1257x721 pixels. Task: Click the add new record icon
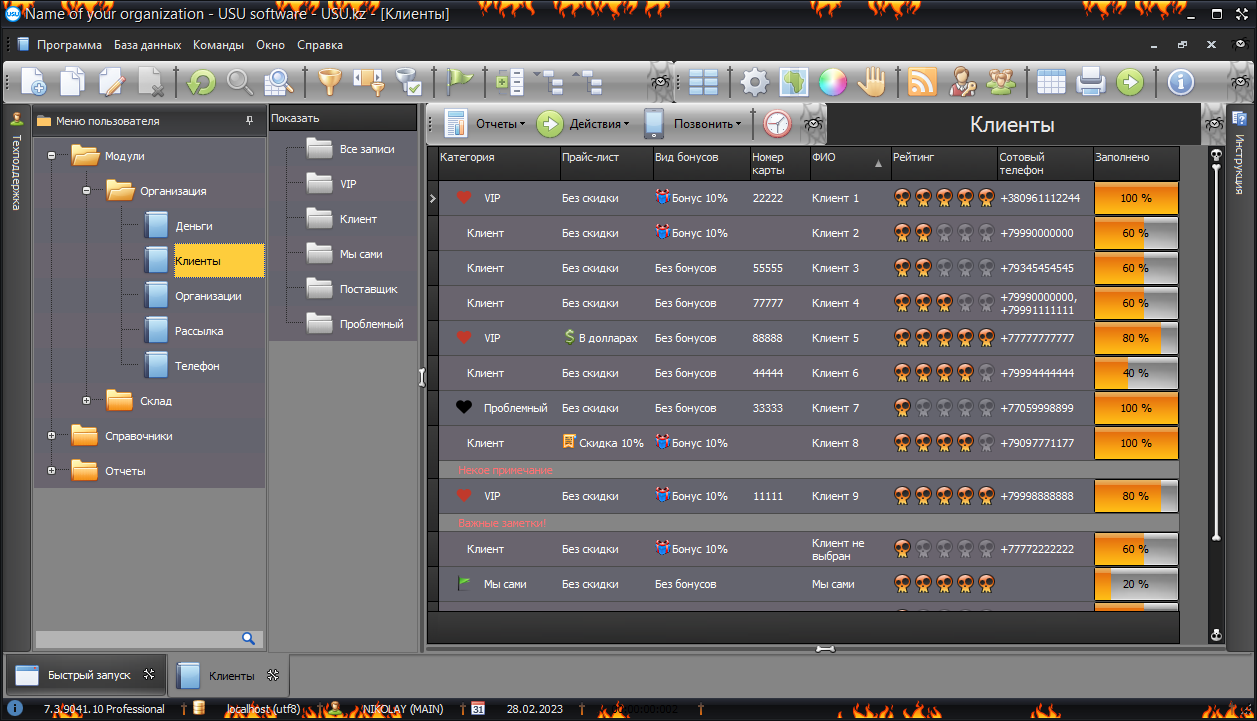pos(33,82)
